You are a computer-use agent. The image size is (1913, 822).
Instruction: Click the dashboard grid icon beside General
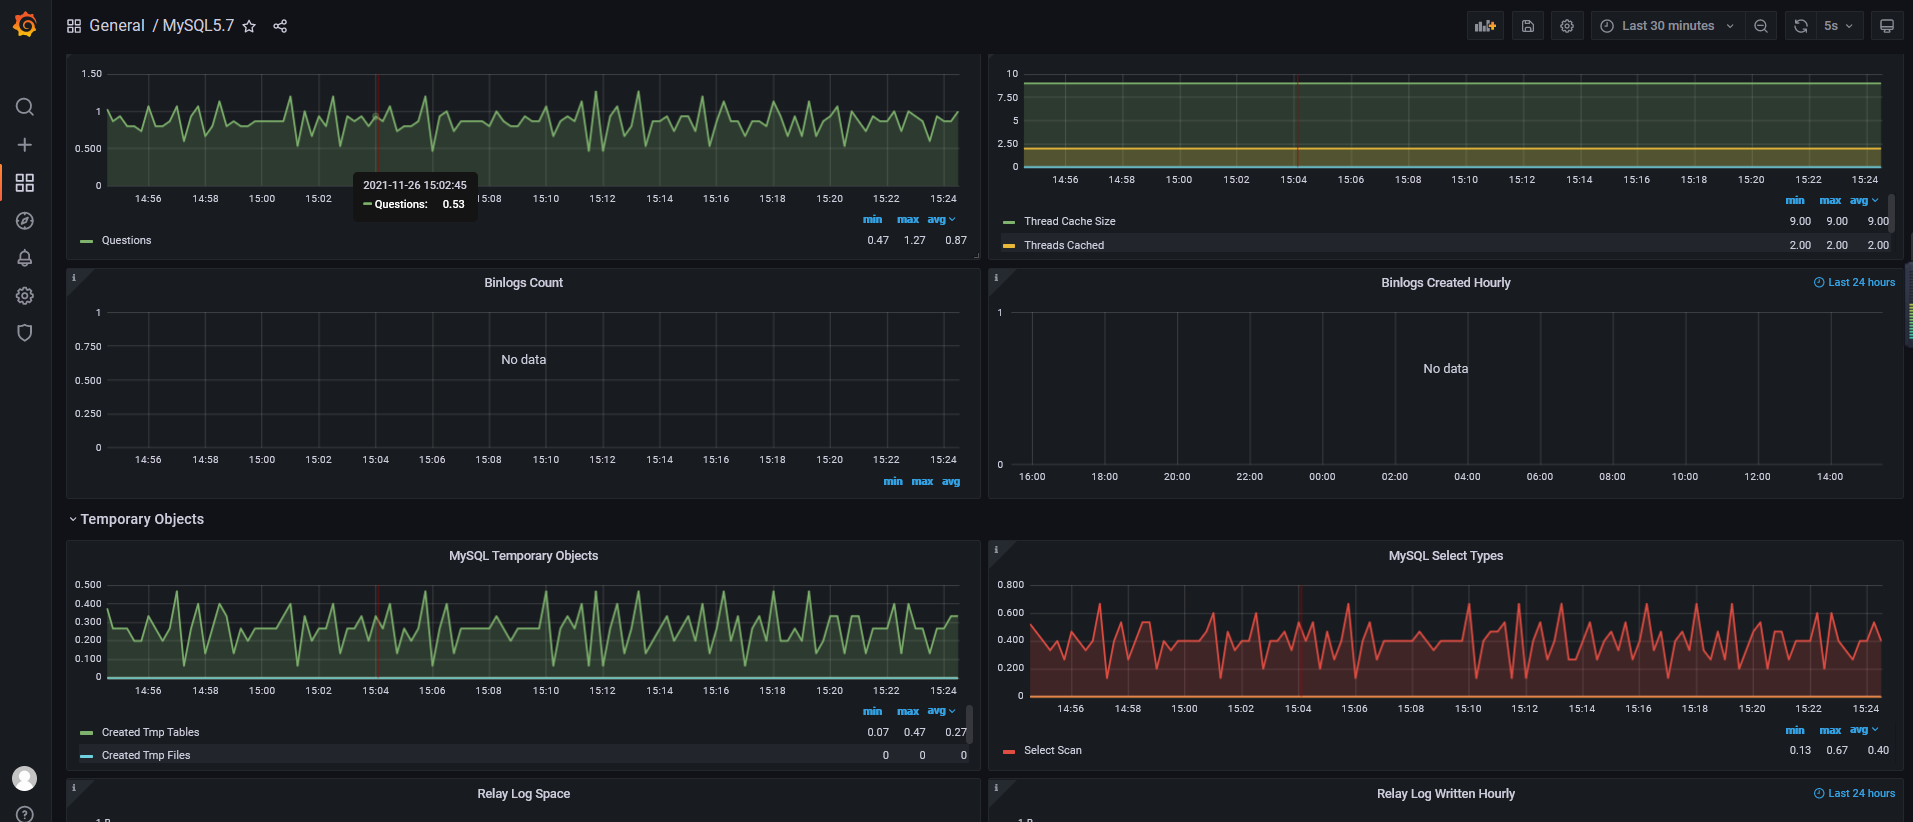coord(74,26)
